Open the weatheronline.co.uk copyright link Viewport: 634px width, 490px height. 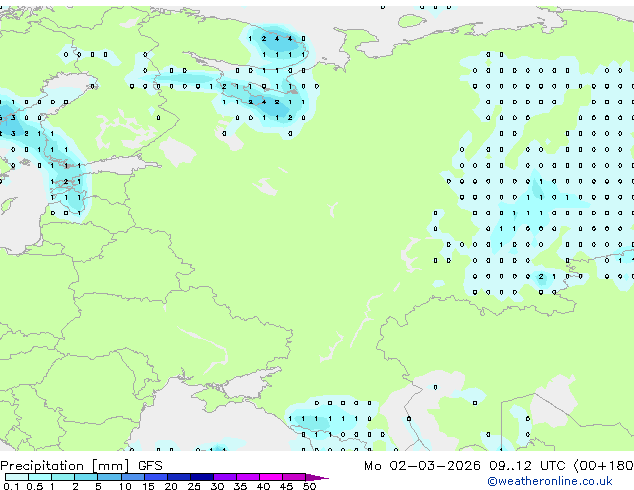pos(549,481)
